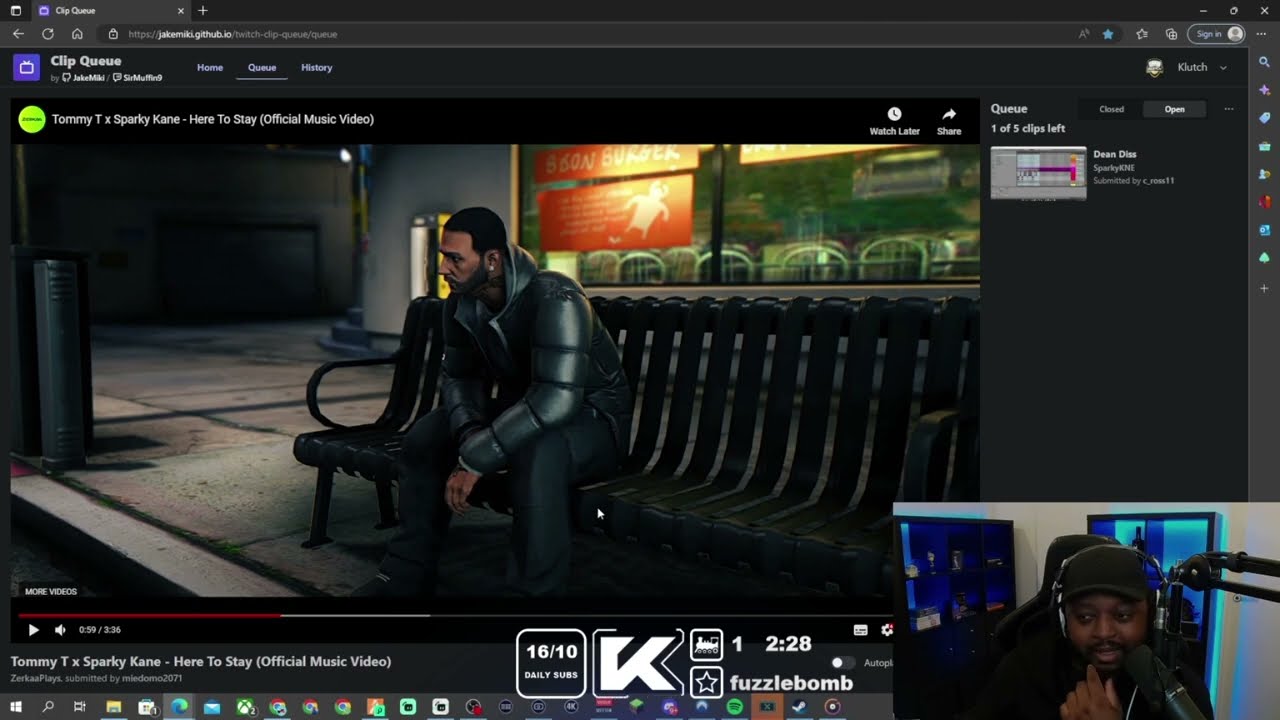Open the tab actions menu
The image size is (1280, 720).
16,10
